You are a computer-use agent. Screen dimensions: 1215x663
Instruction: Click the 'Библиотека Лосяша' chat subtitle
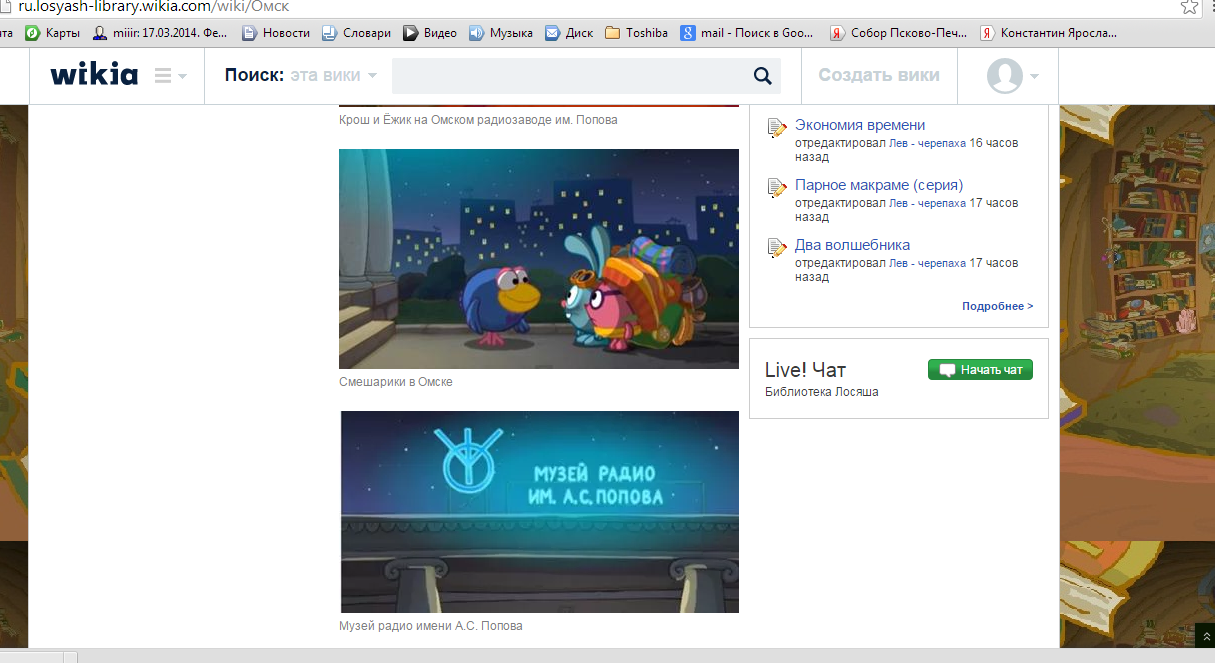pos(822,392)
